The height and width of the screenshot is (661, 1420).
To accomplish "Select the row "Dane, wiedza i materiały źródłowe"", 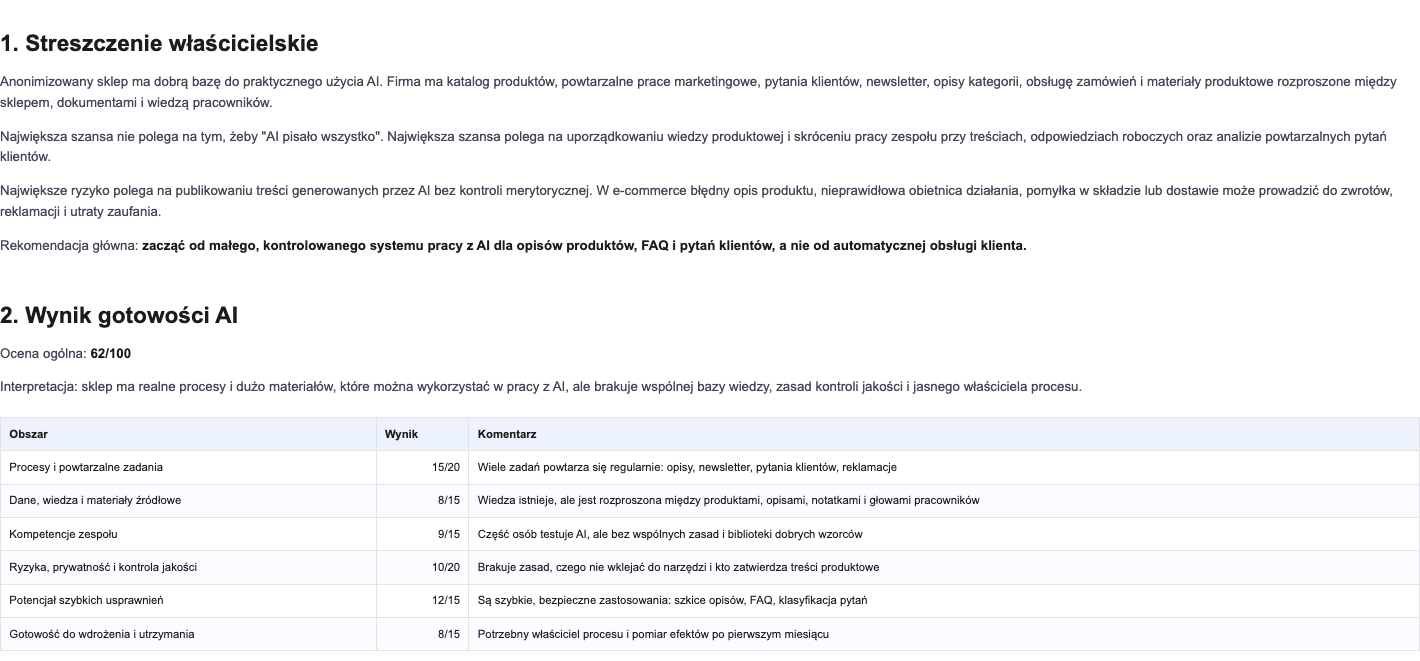I will (710, 500).
